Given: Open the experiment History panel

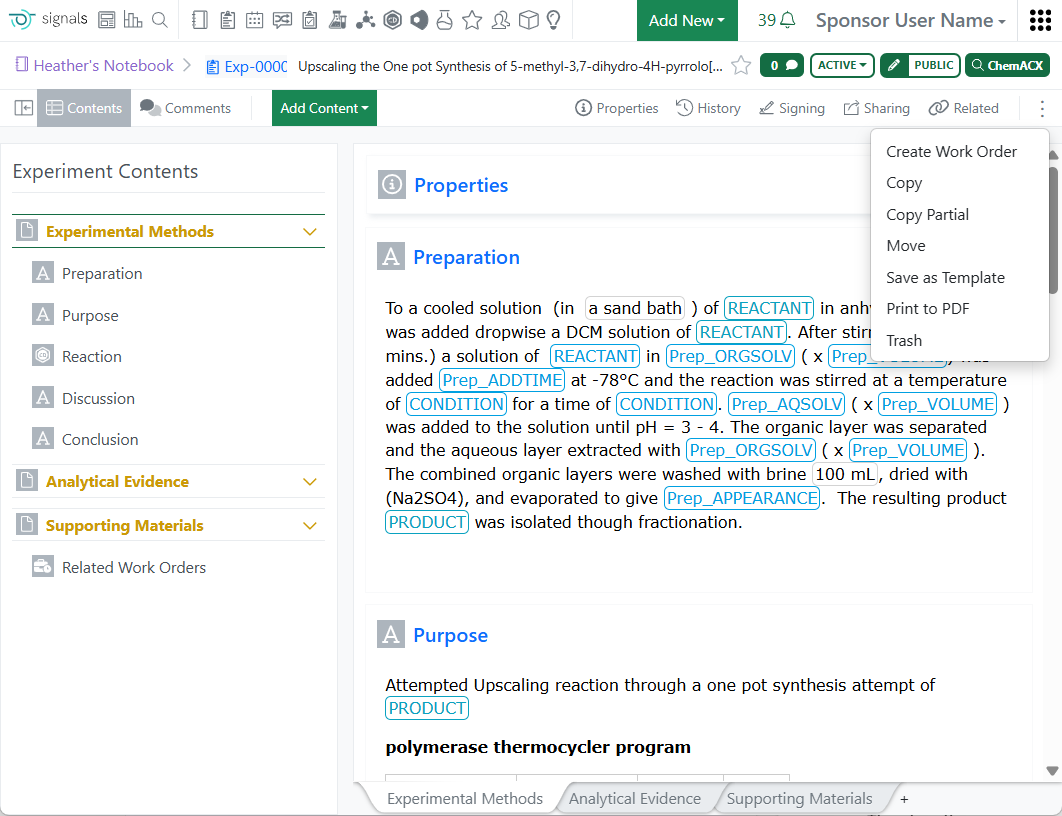Looking at the screenshot, I should tap(708, 108).
